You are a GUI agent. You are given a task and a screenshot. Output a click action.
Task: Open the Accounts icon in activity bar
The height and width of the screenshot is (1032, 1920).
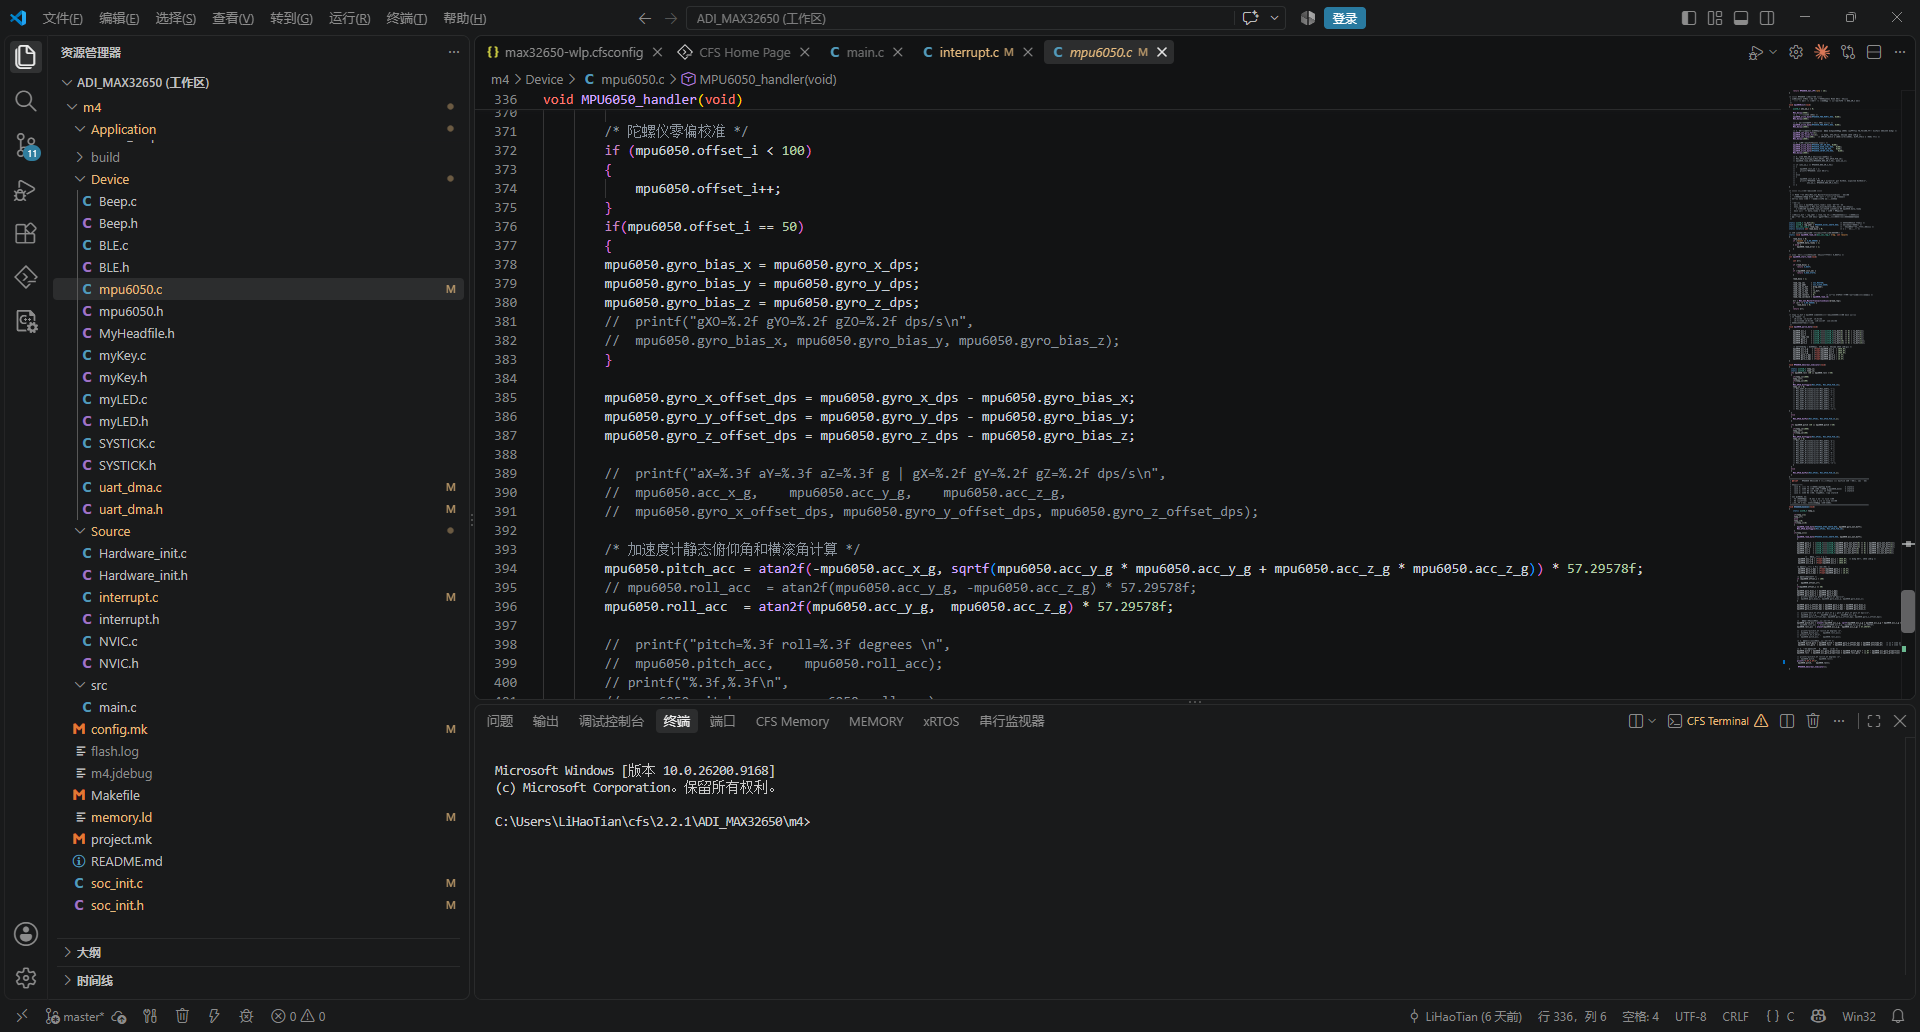coord(26,934)
